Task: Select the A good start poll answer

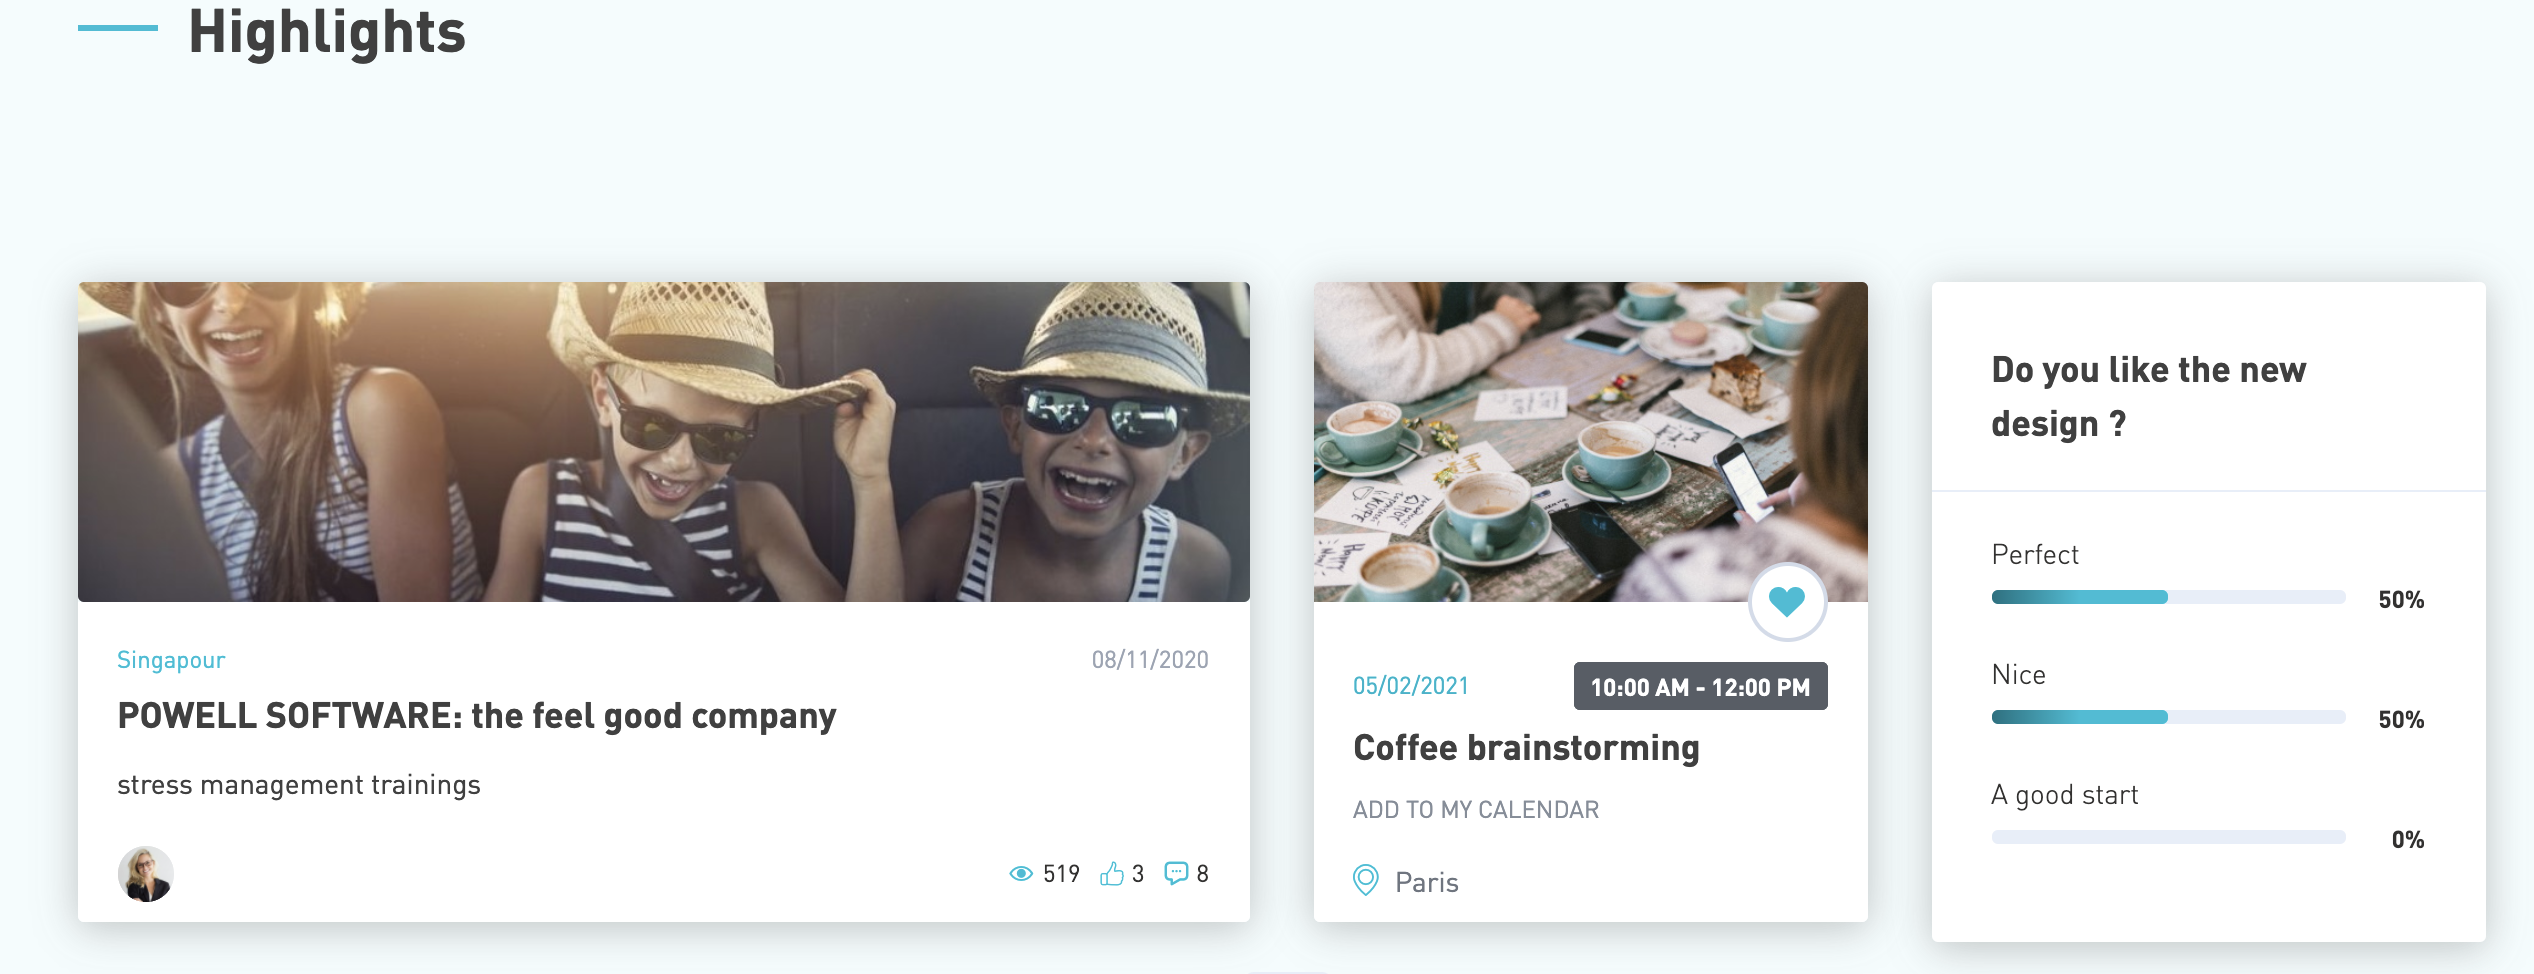Action: (x=2064, y=795)
